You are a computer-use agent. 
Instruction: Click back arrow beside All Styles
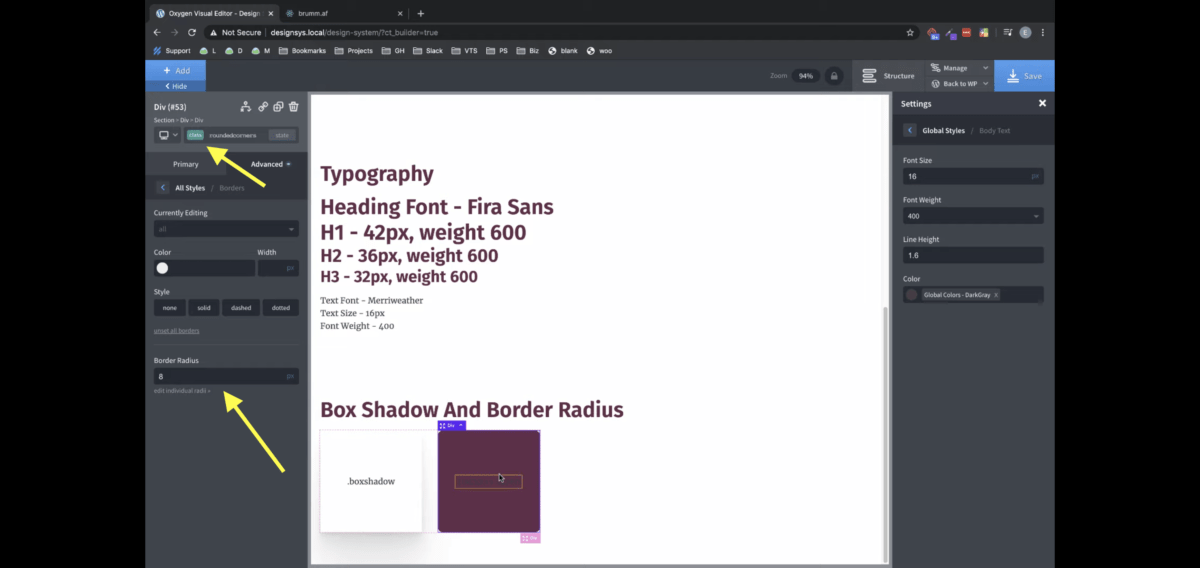163,187
